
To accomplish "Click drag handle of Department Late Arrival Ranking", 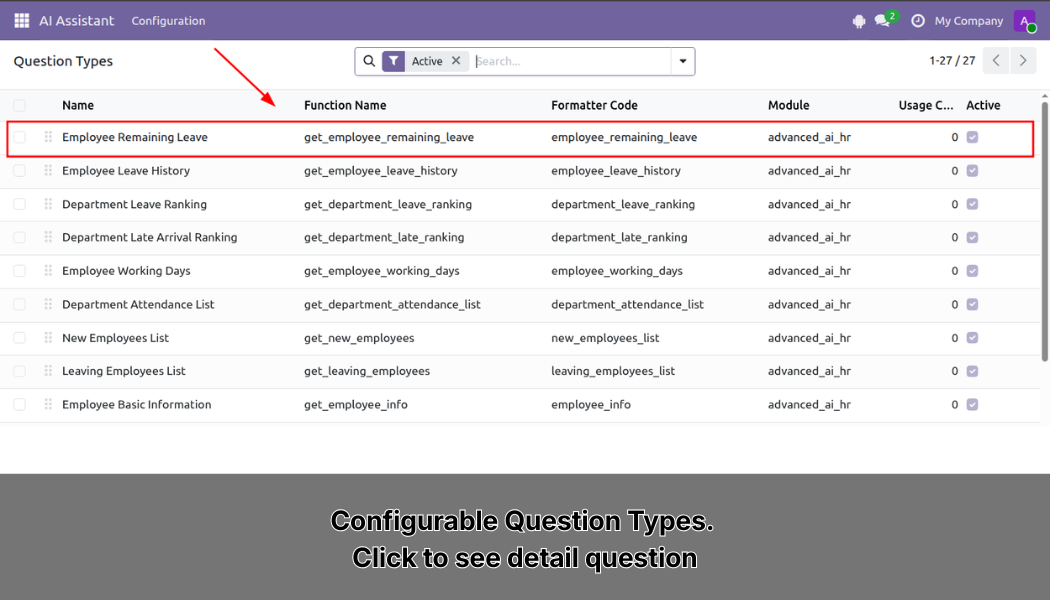I will pyautogui.click(x=48, y=237).
